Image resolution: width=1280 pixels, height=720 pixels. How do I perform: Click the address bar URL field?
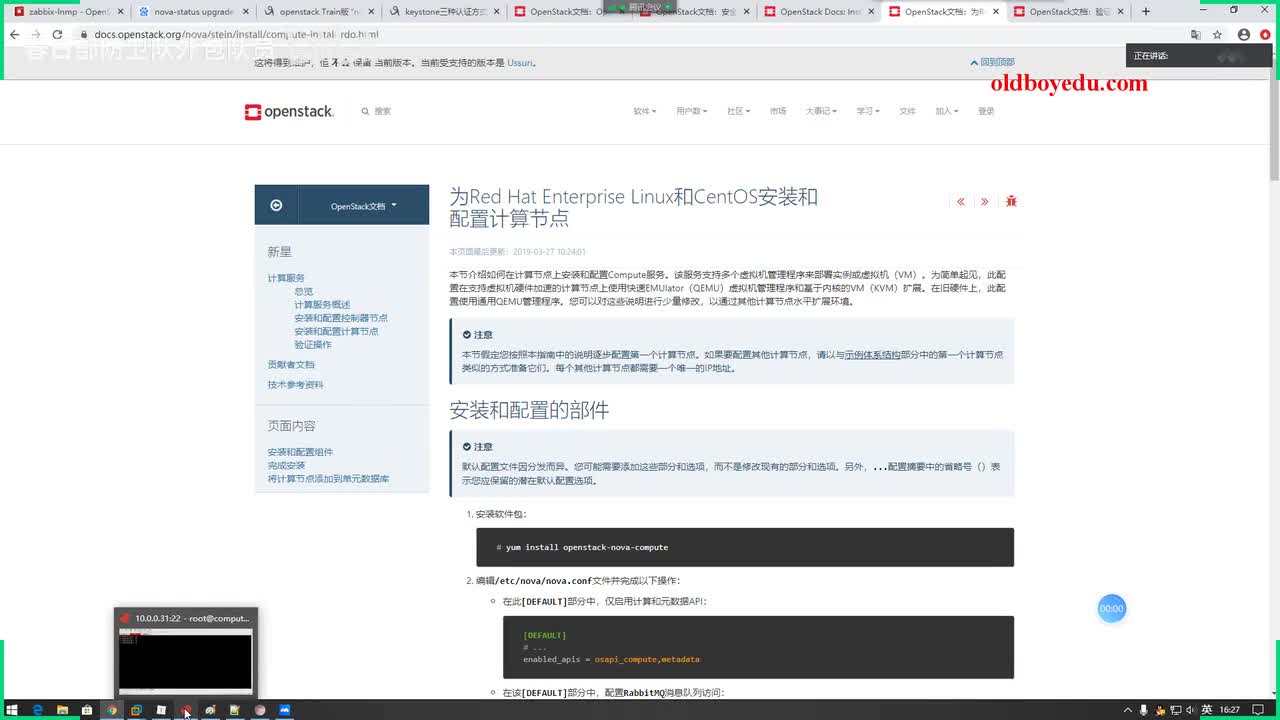point(630,34)
